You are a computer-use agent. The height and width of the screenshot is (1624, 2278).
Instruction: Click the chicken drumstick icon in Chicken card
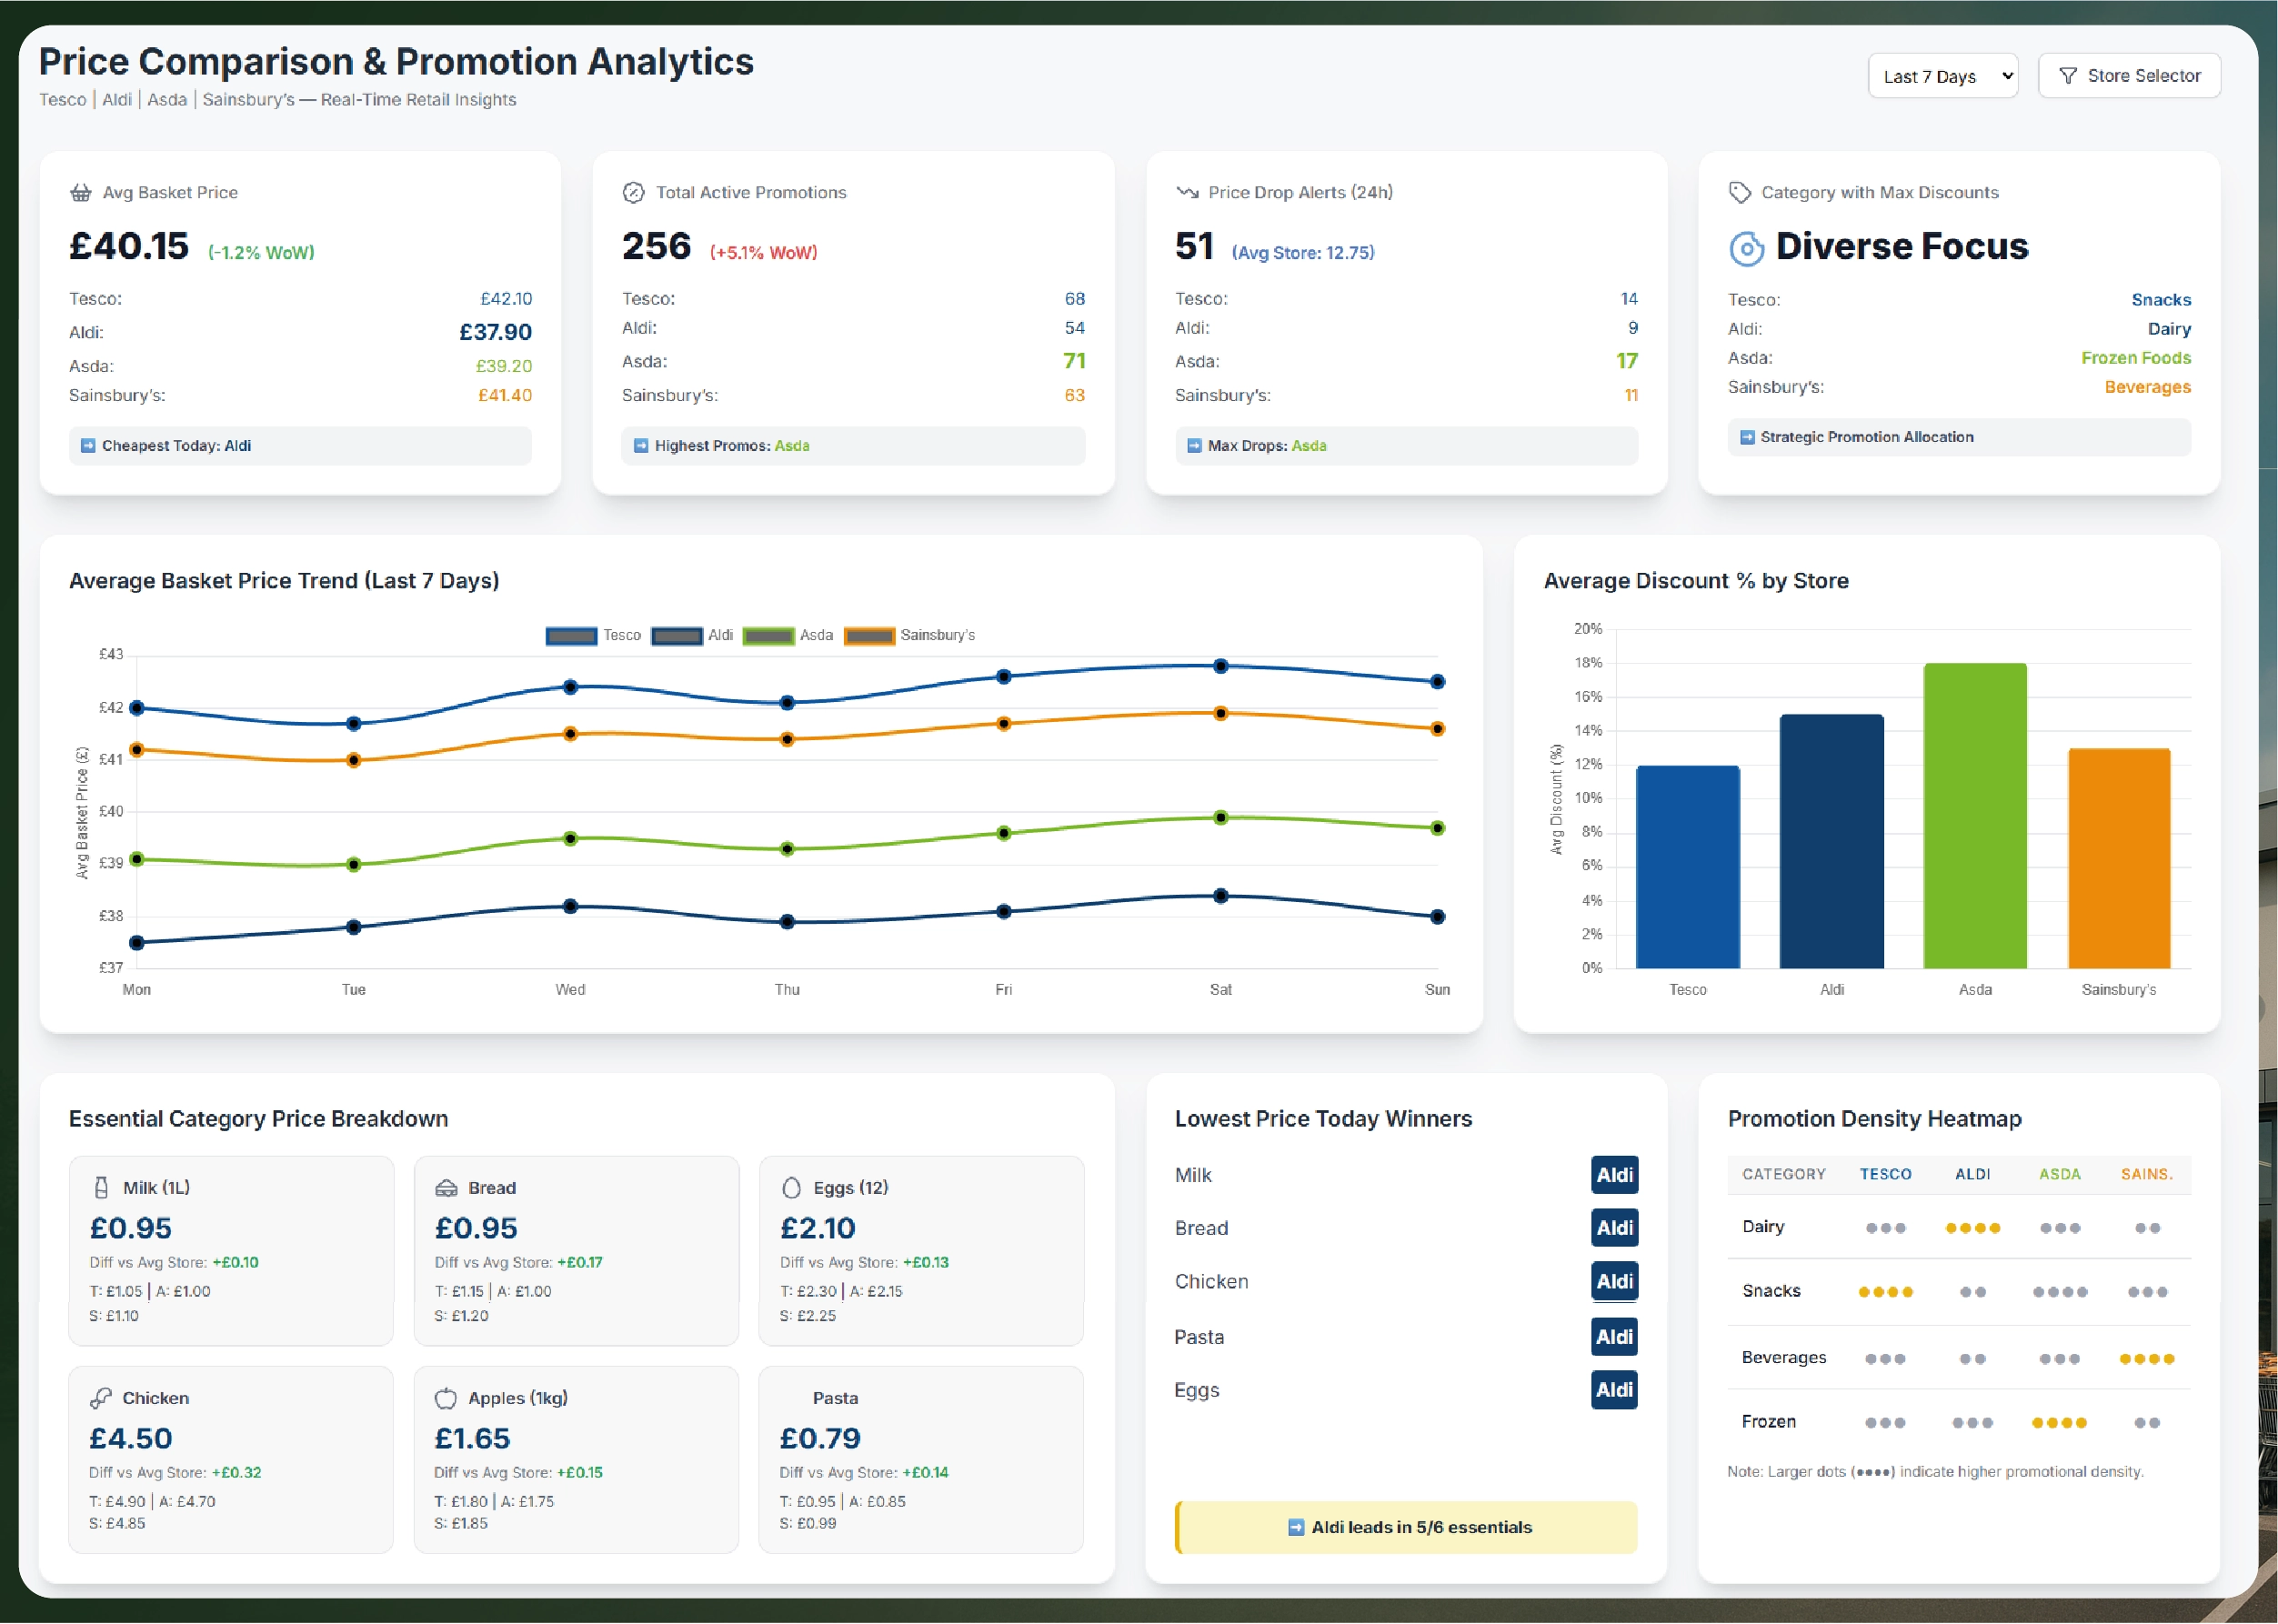point(100,1398)
